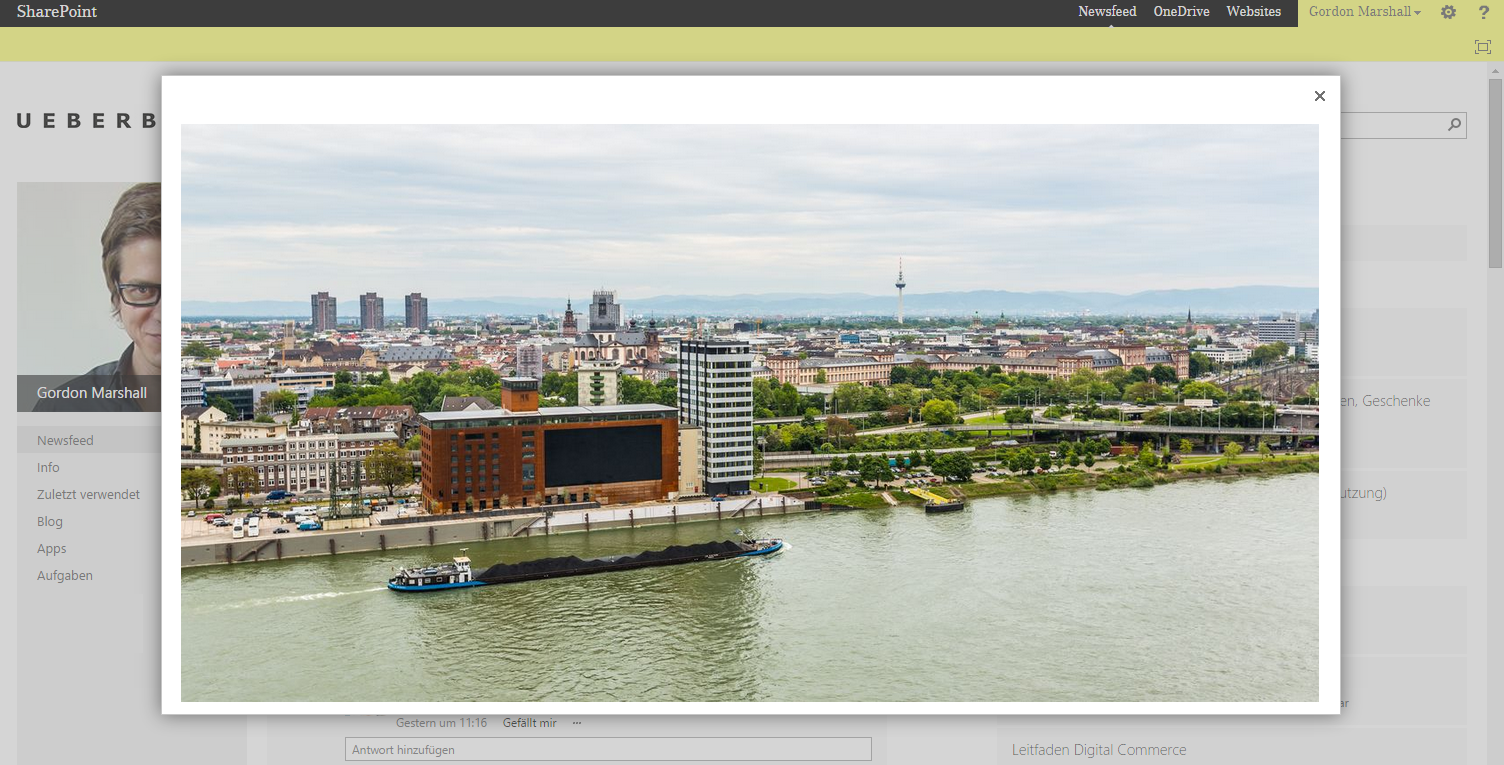Select Info in the left sidebar
The image size is (1504, 765).
(x=48, y=467)
